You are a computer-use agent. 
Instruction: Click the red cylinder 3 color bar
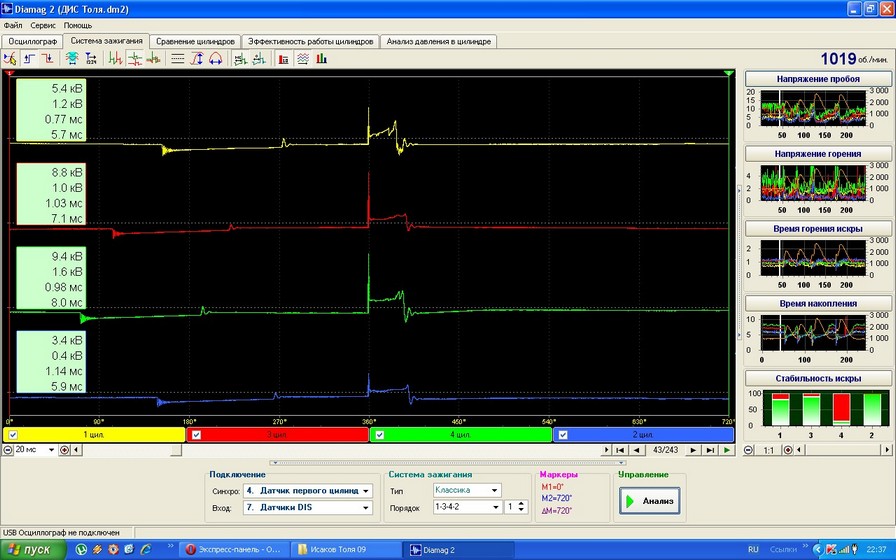pyautogui.click(x=277, y=435)
